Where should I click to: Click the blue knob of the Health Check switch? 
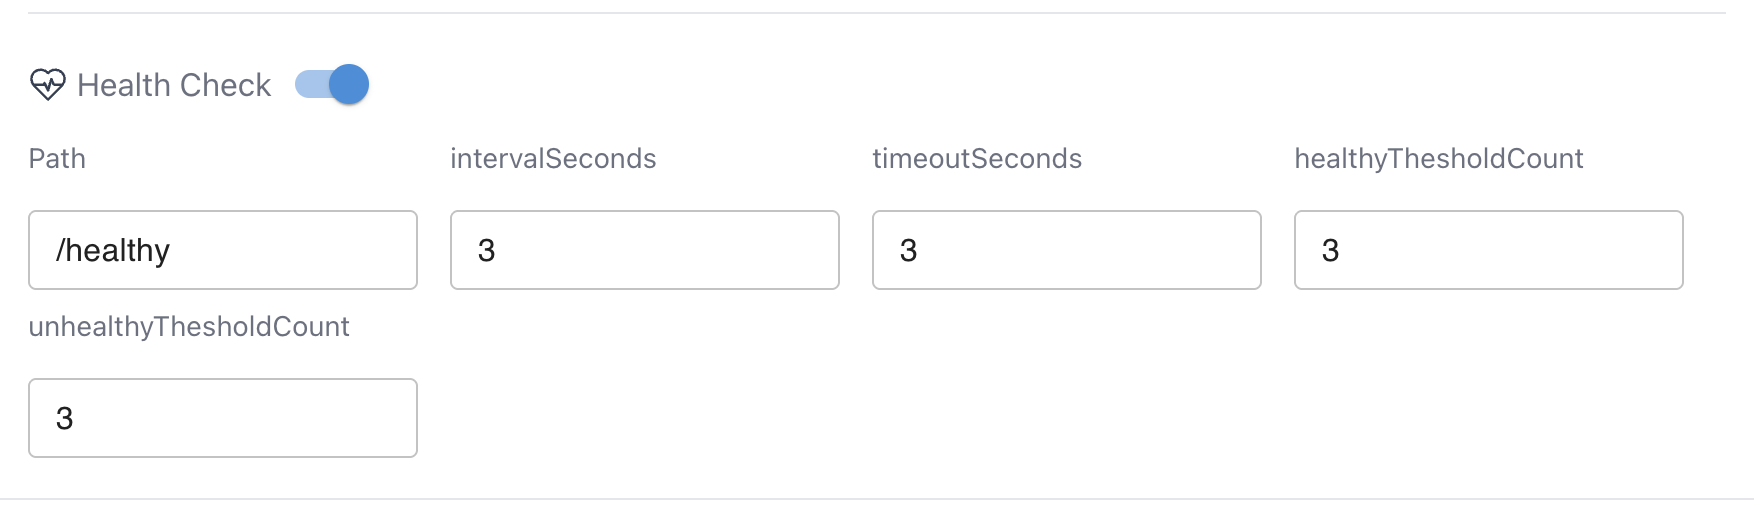[x=349, y=85]
